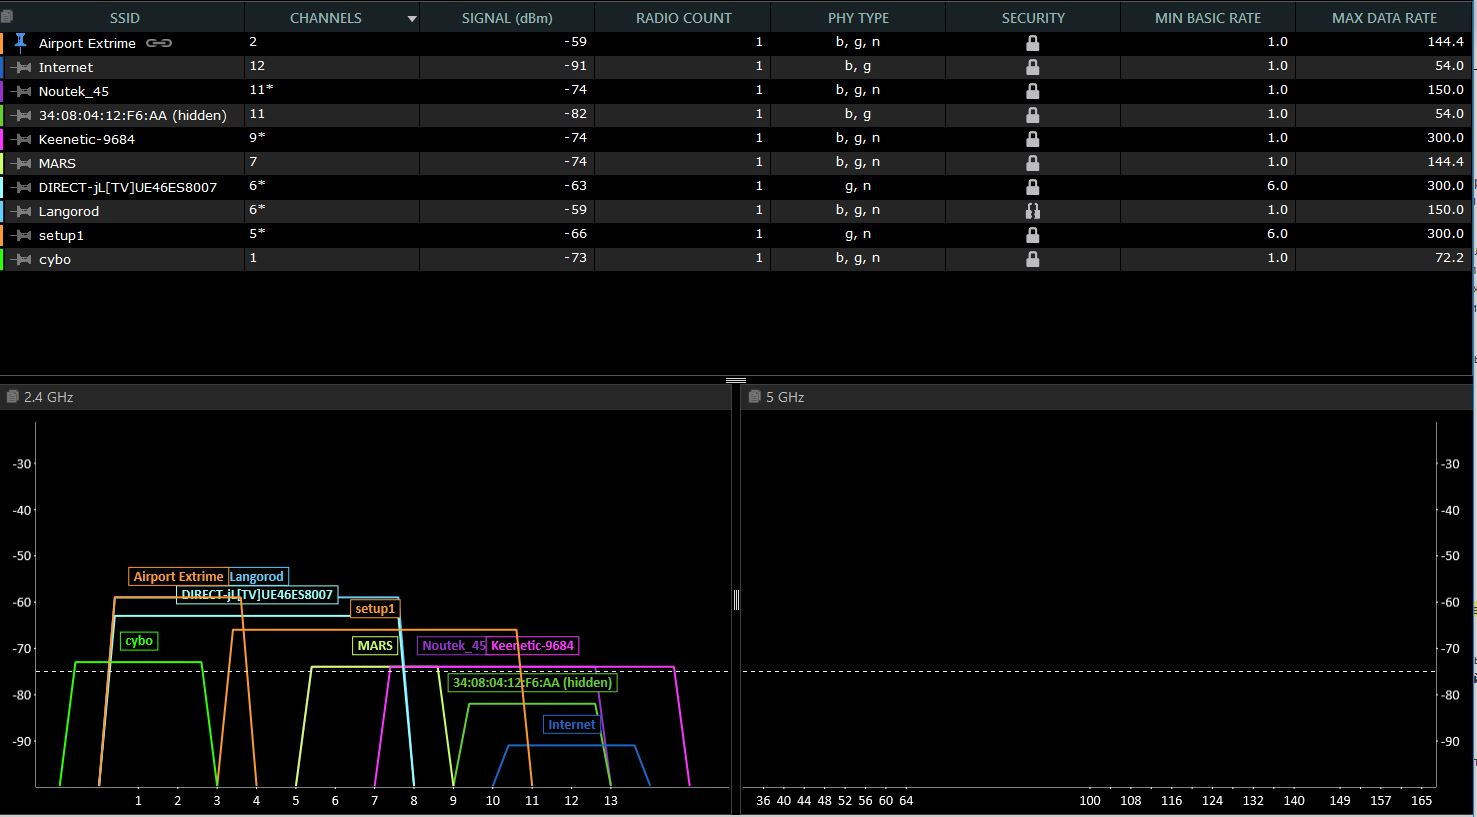Click the lock icon in Keenetic-9684 row
The image size is (1477, 817).
tap(1033, 139)
